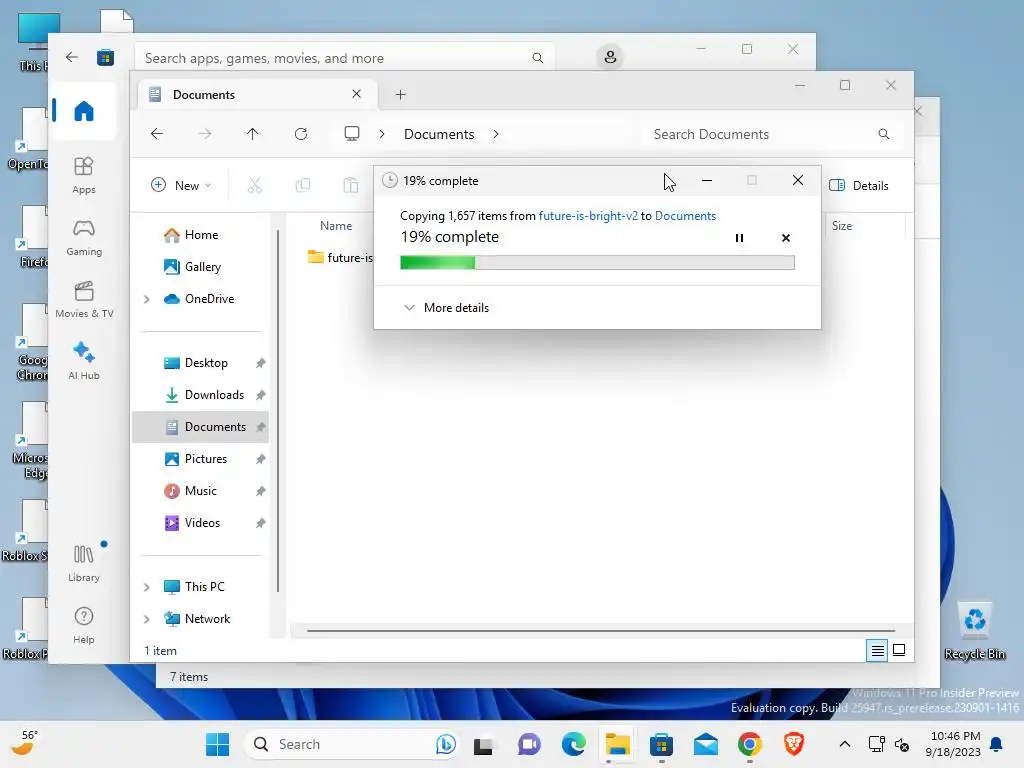
Task: Pause the file copy operation
Action: pyautogui.click(x=739, y=238)
